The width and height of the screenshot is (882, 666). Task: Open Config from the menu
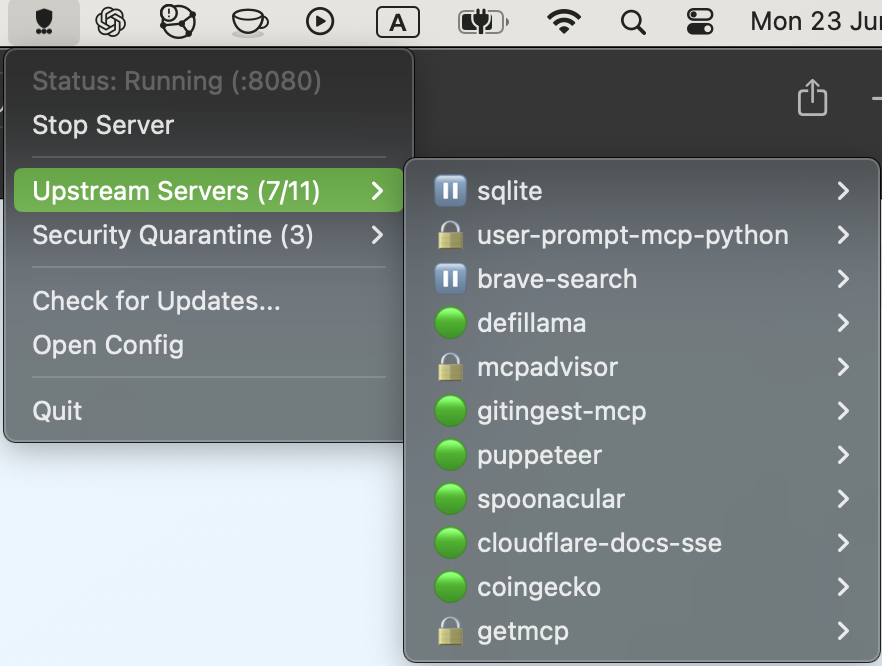click(108, 345)
